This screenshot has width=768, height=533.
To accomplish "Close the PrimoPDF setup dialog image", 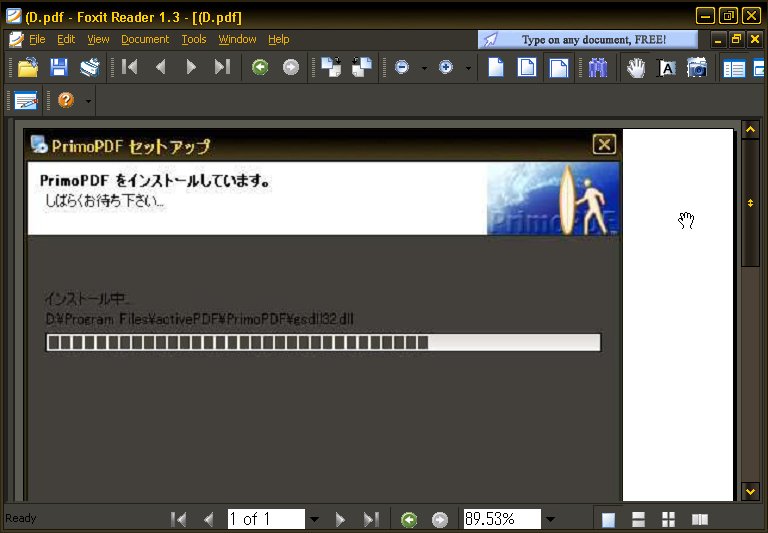I will [604, 145].
